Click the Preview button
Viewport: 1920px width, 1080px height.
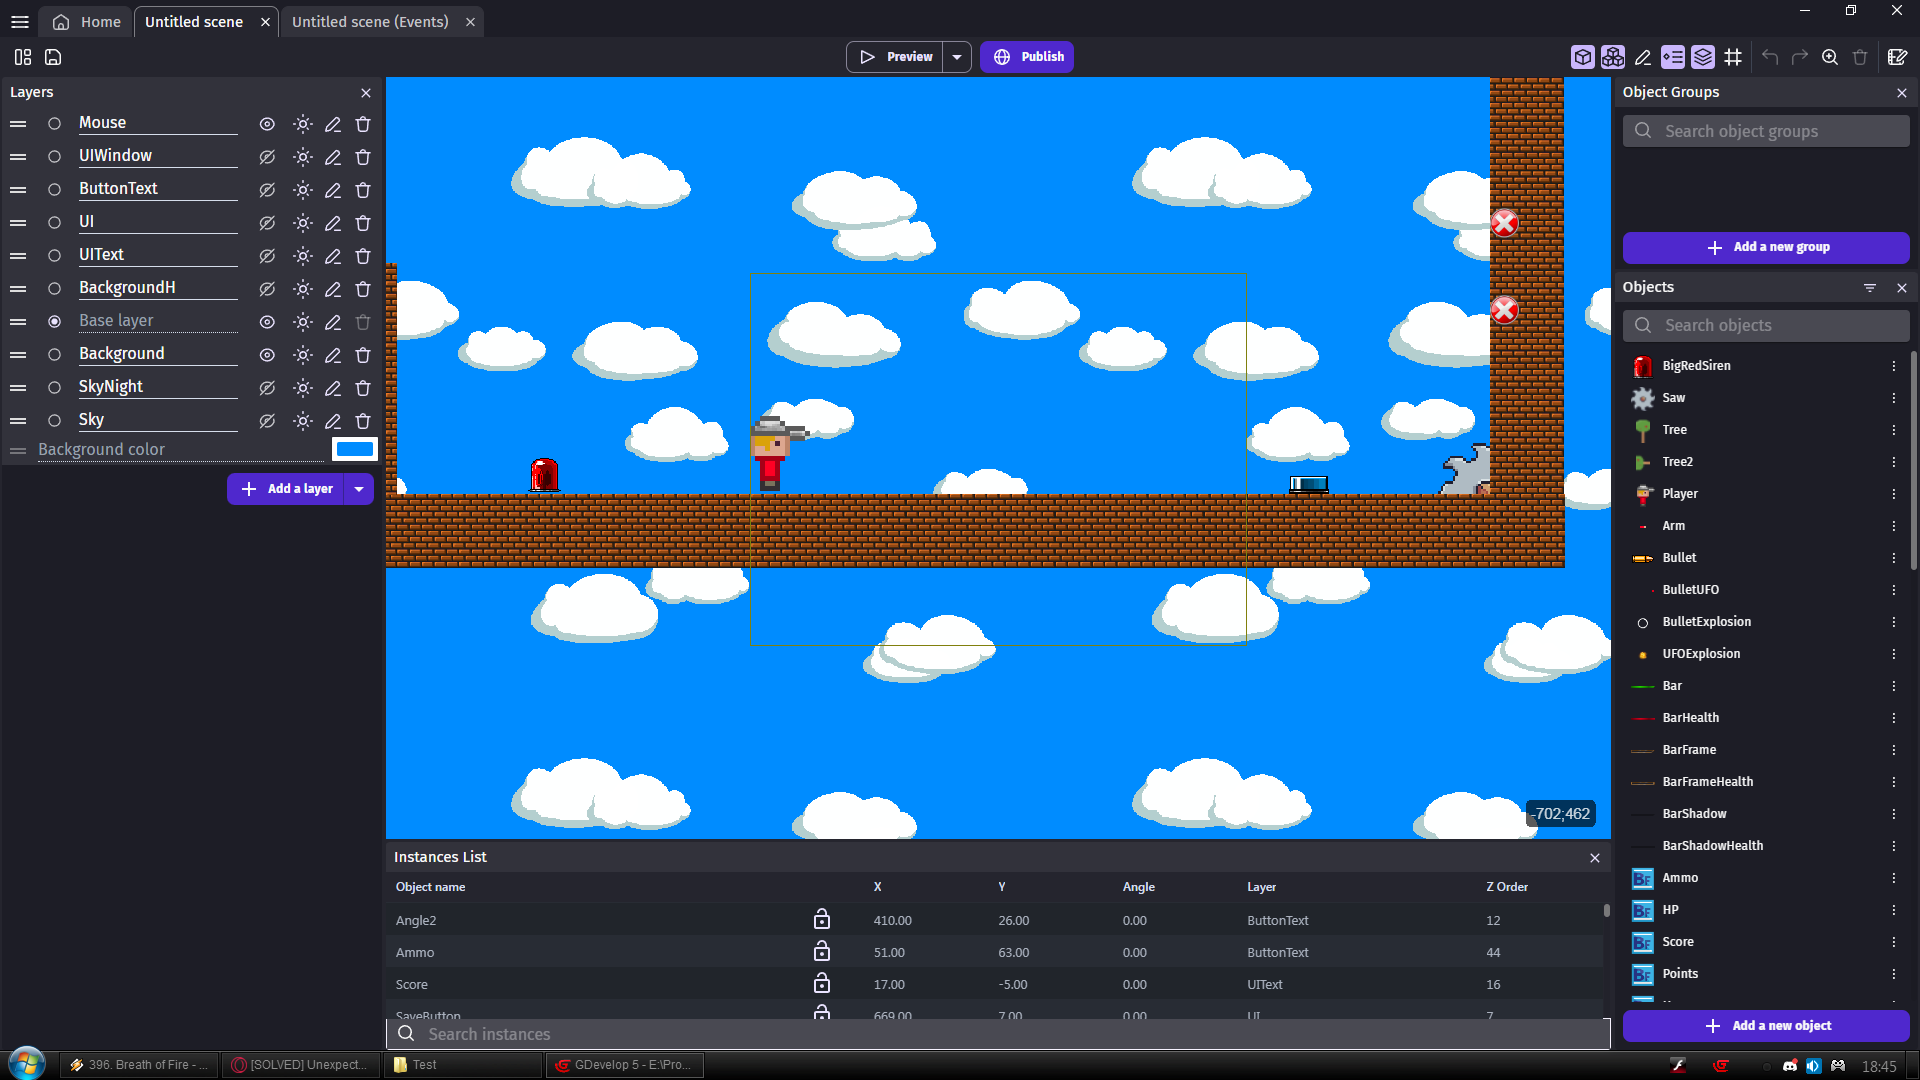pos(895,57)
